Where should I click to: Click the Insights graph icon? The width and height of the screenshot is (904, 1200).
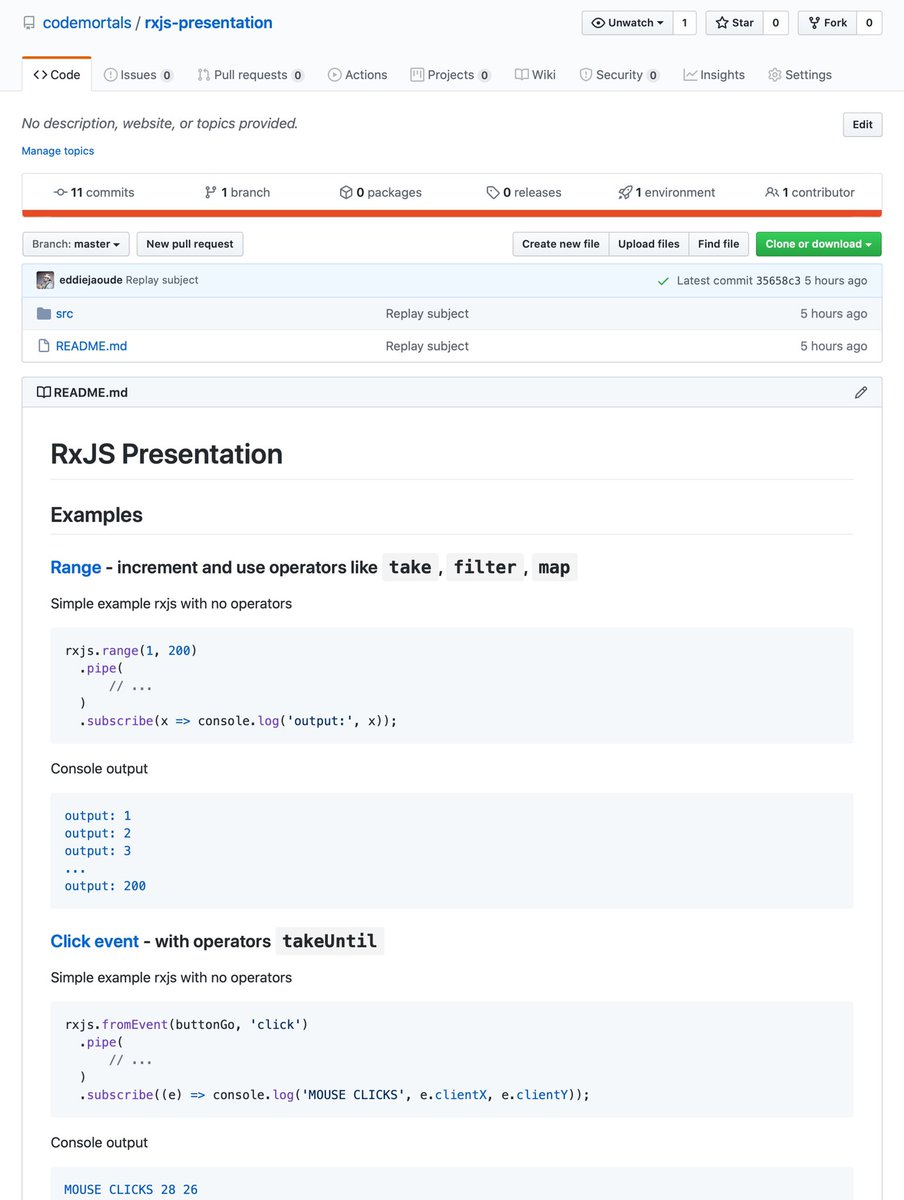[x=690, y=75]
